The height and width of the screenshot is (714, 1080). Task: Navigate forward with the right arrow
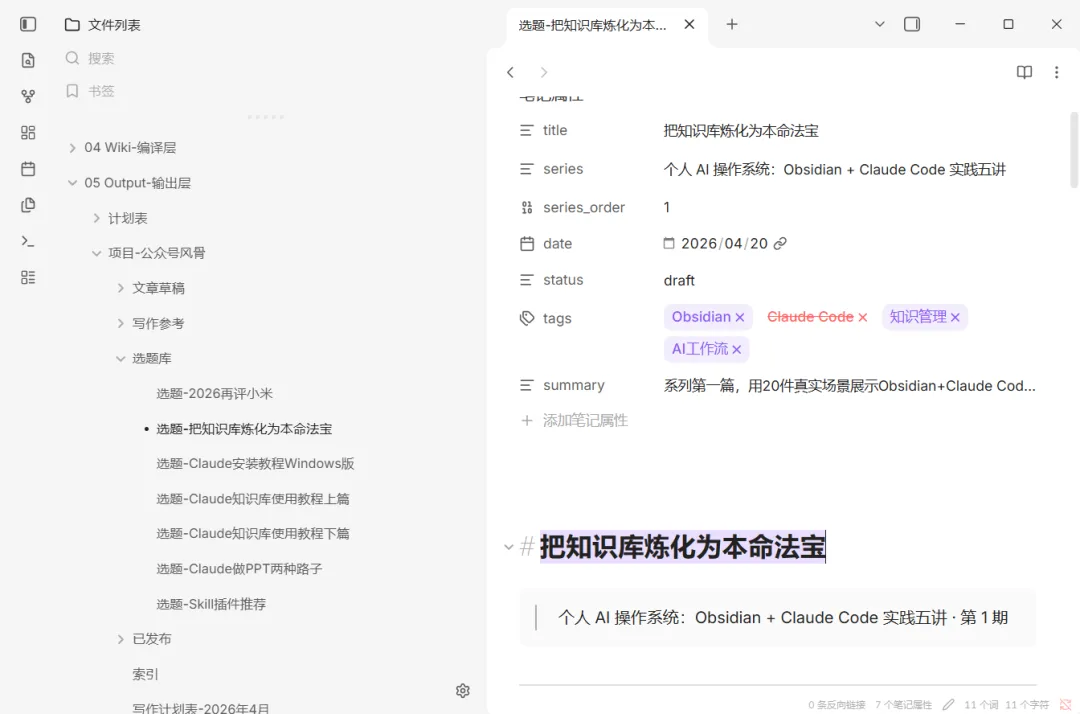pos(543,72)
